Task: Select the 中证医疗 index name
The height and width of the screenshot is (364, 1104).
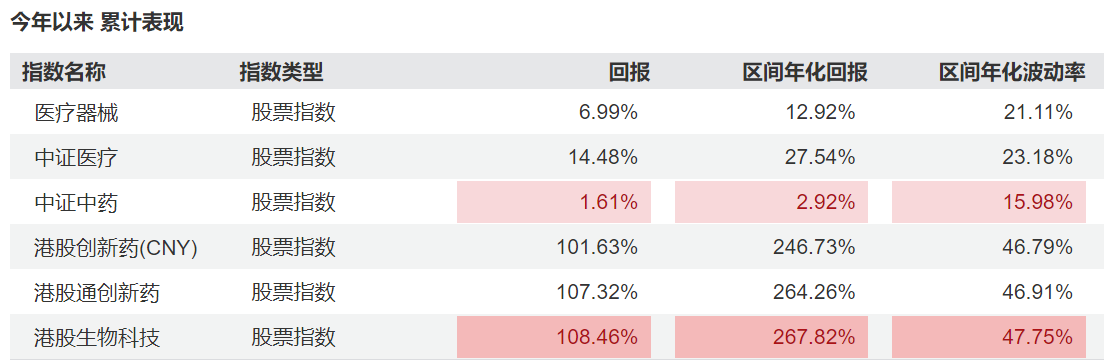Action: 76,157
